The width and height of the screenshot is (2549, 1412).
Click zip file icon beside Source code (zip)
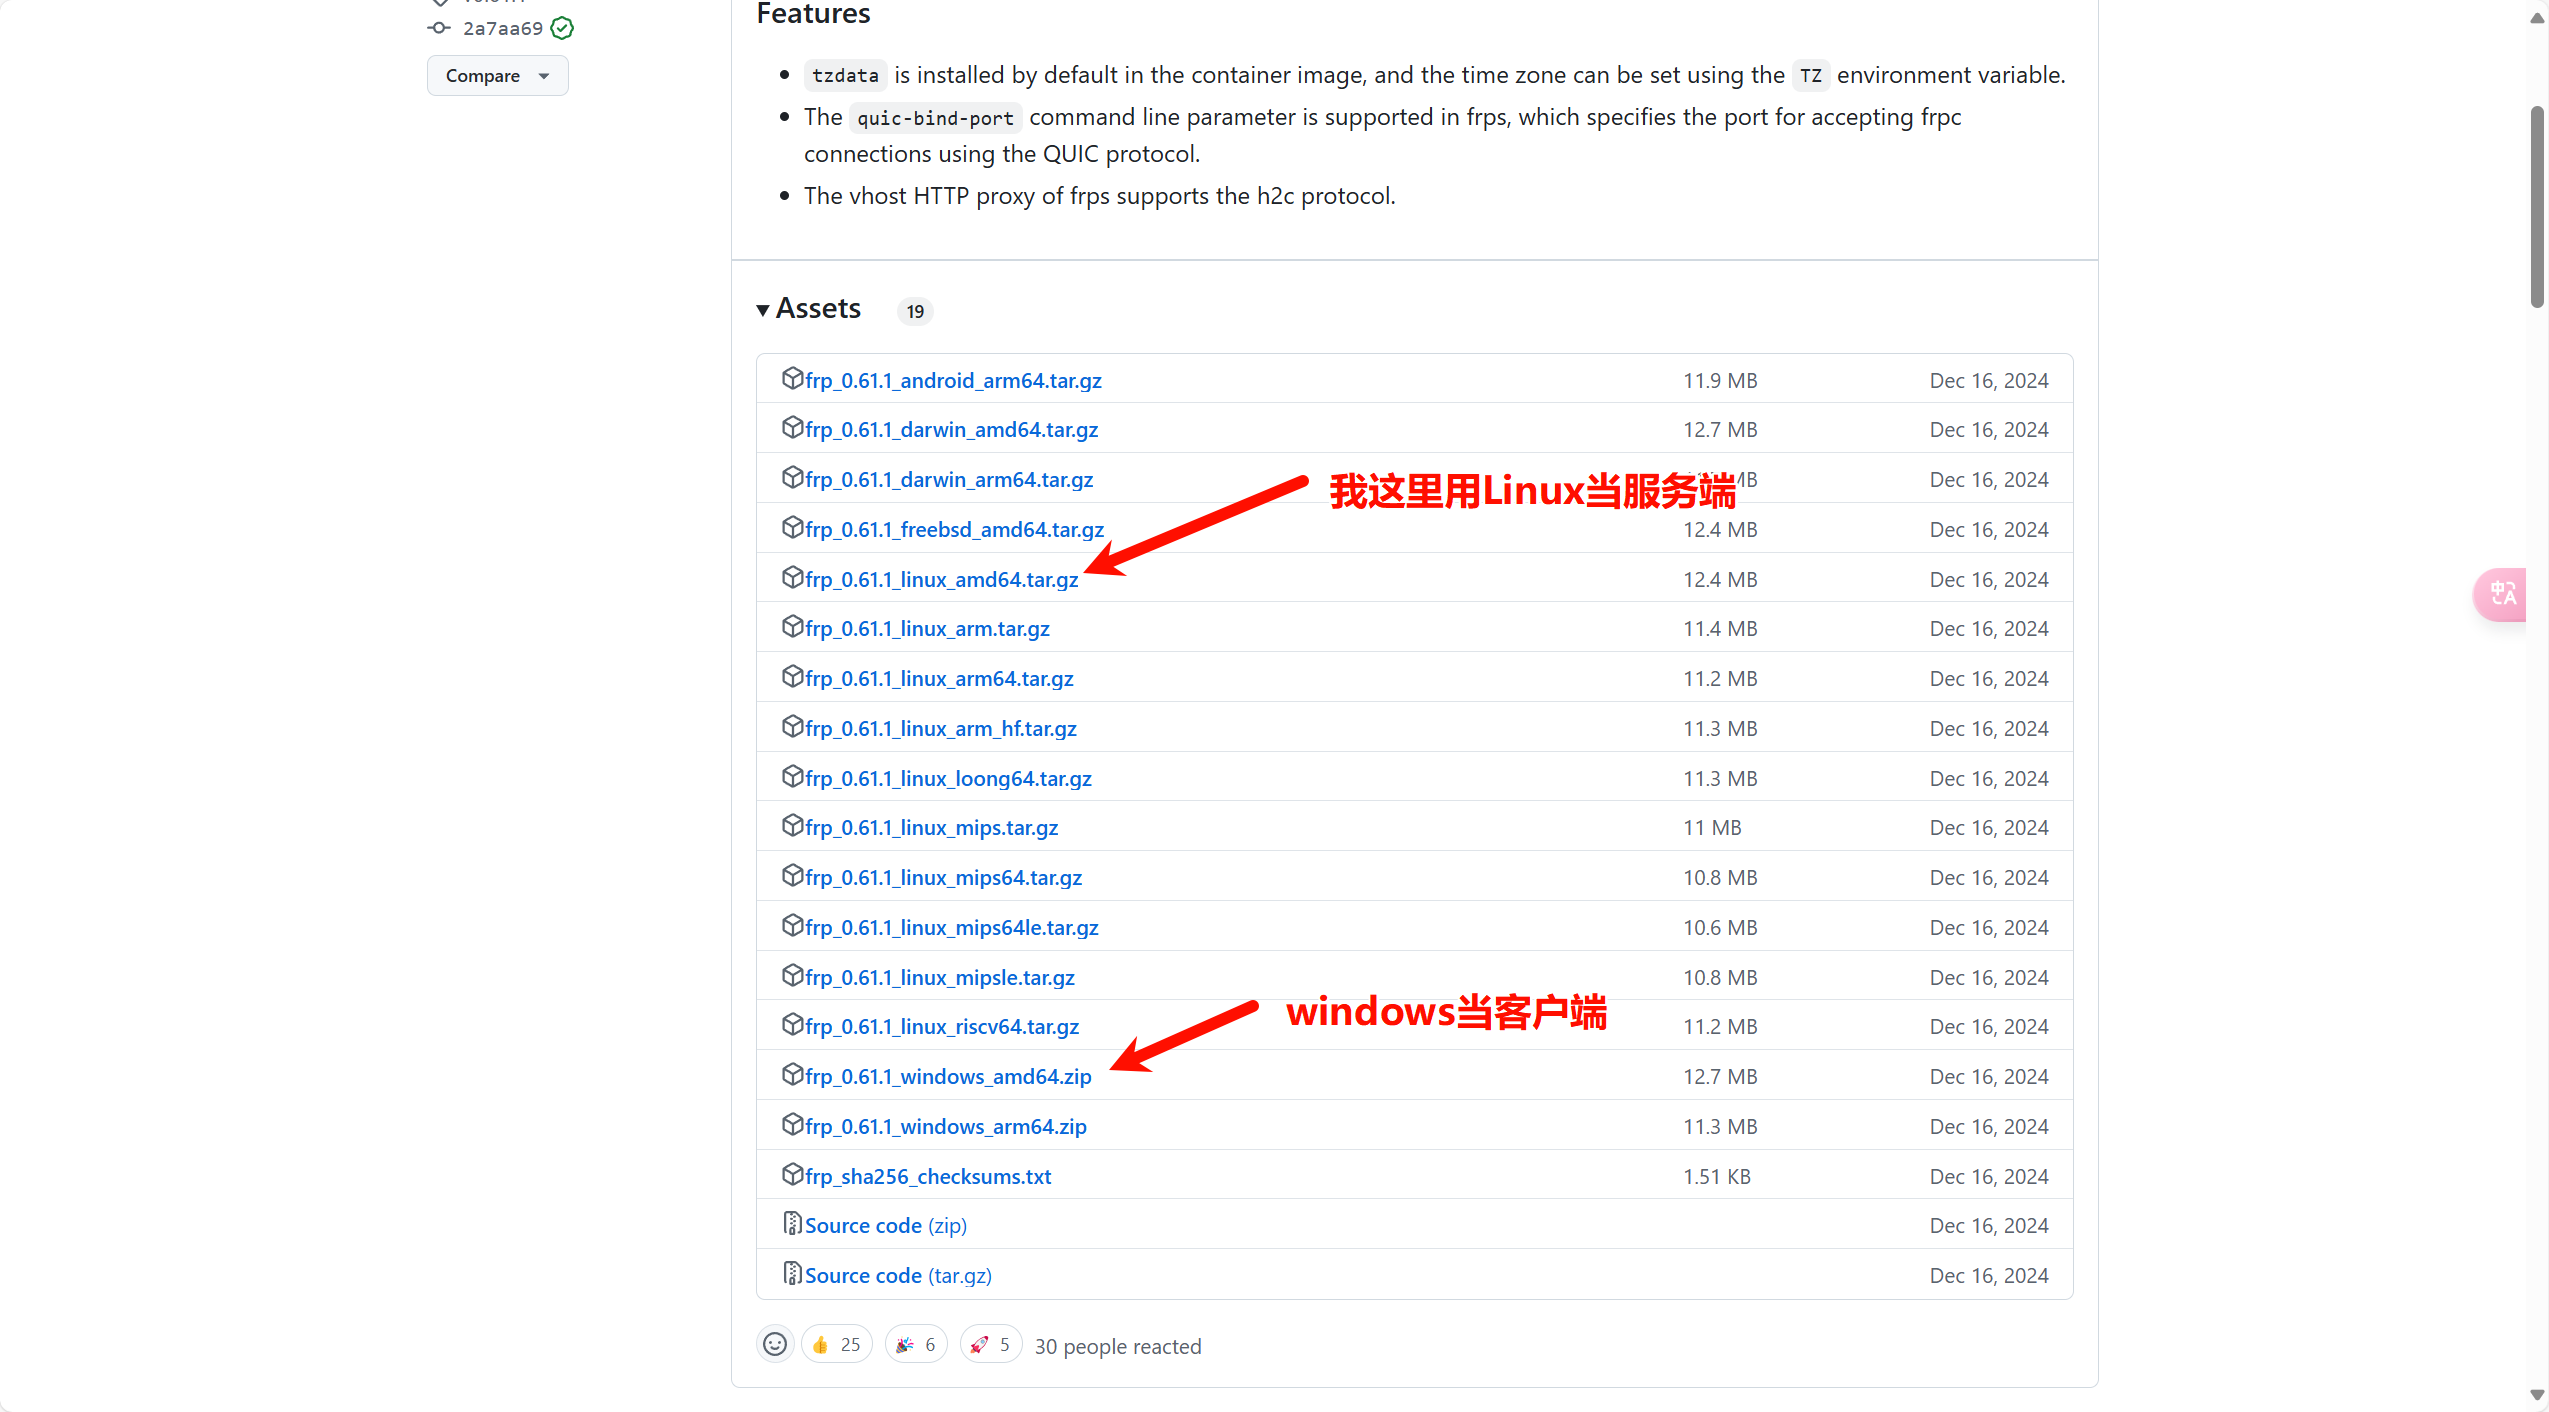[x=792, y=1223]
